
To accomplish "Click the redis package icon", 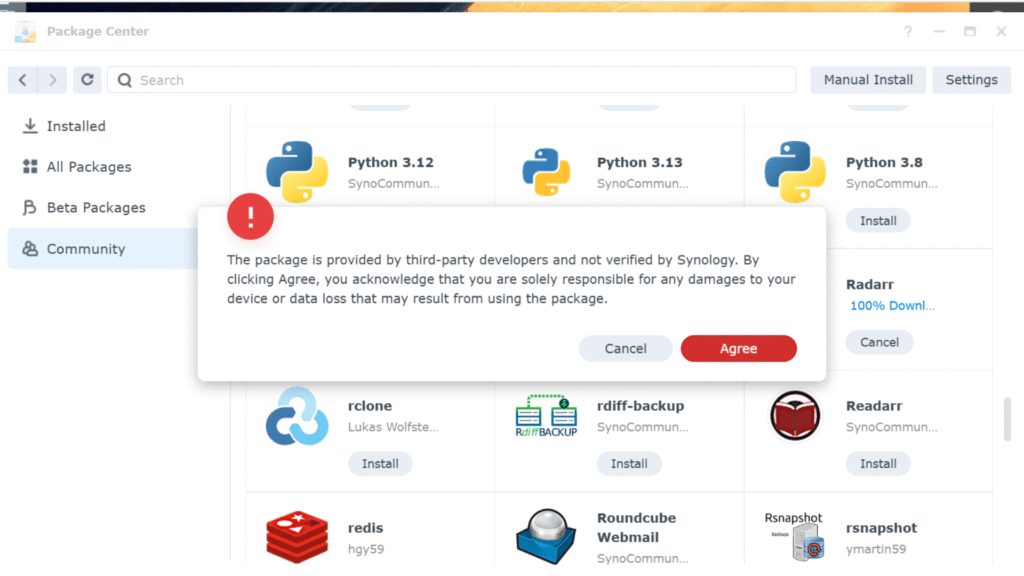I will pyautogui.click(x=297, y=537).
